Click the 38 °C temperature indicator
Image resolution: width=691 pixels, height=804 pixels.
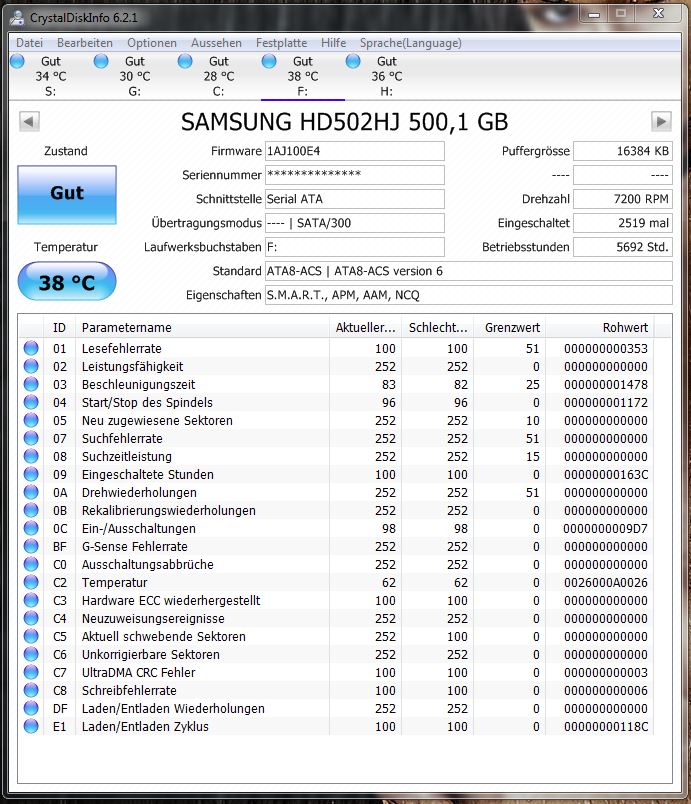tap(67, 282)
